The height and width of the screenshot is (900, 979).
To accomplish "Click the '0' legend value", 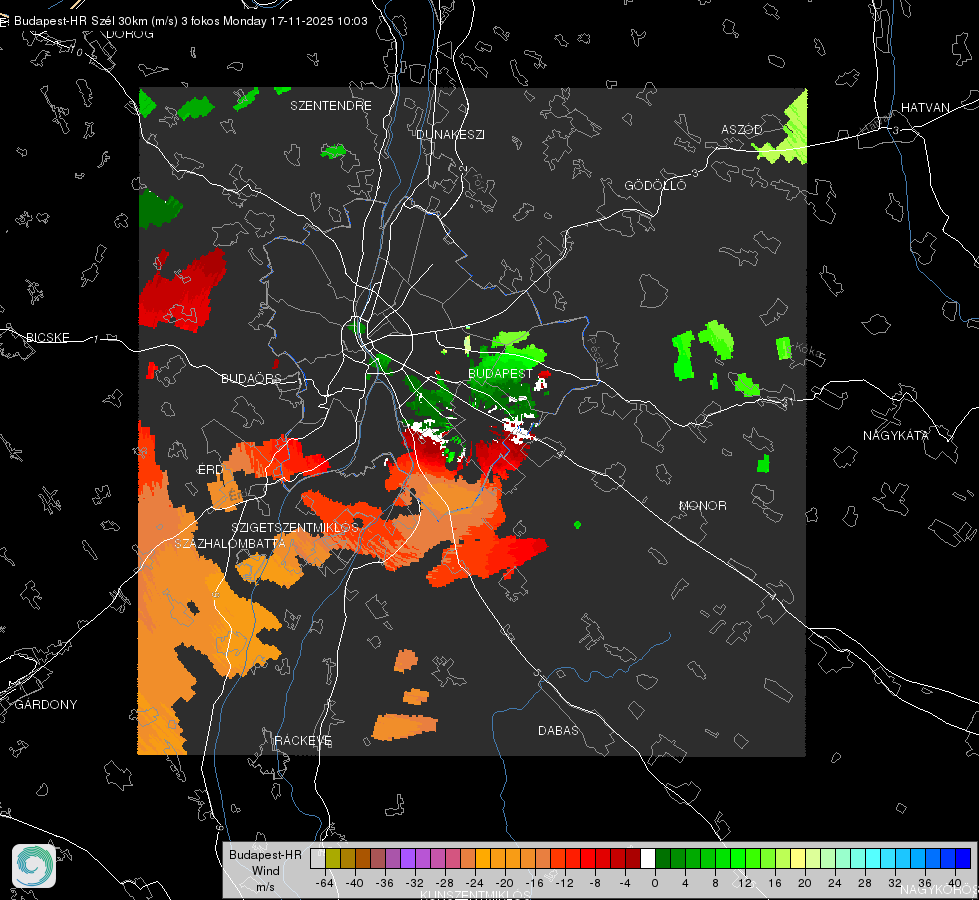I will tap(654, 883).
